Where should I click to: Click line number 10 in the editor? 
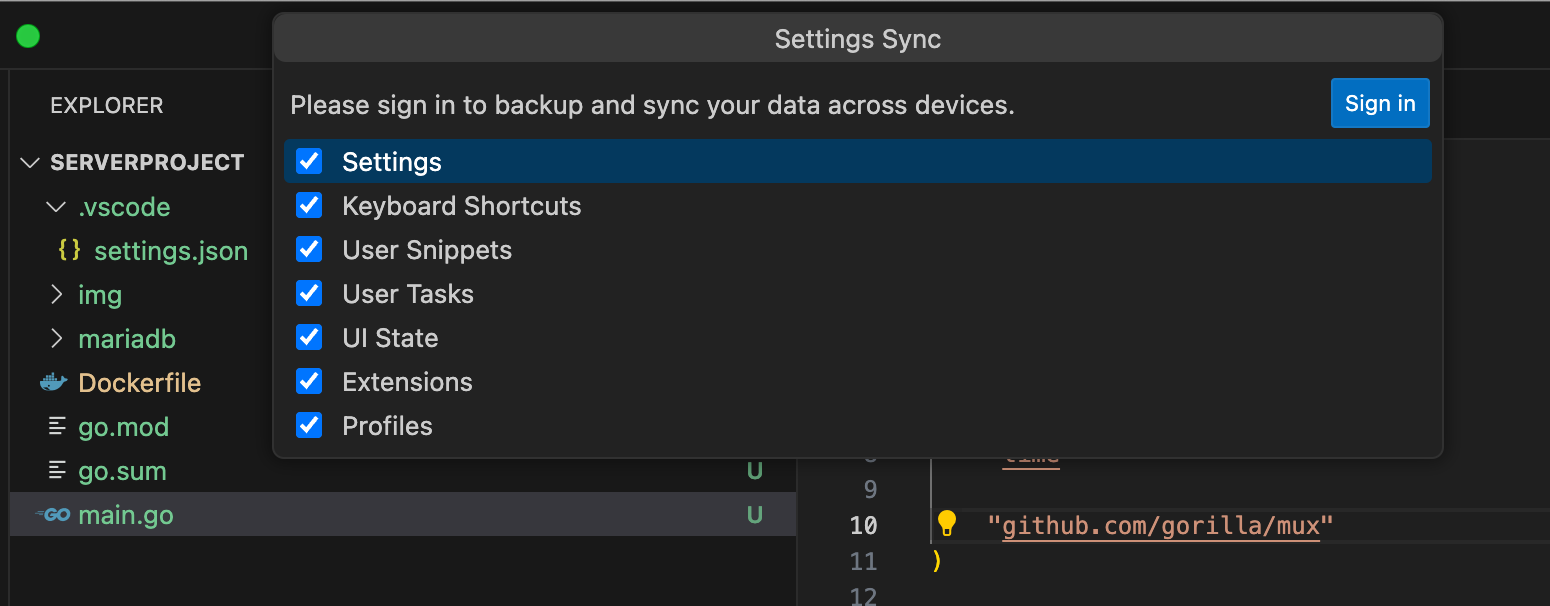[864, 523]
